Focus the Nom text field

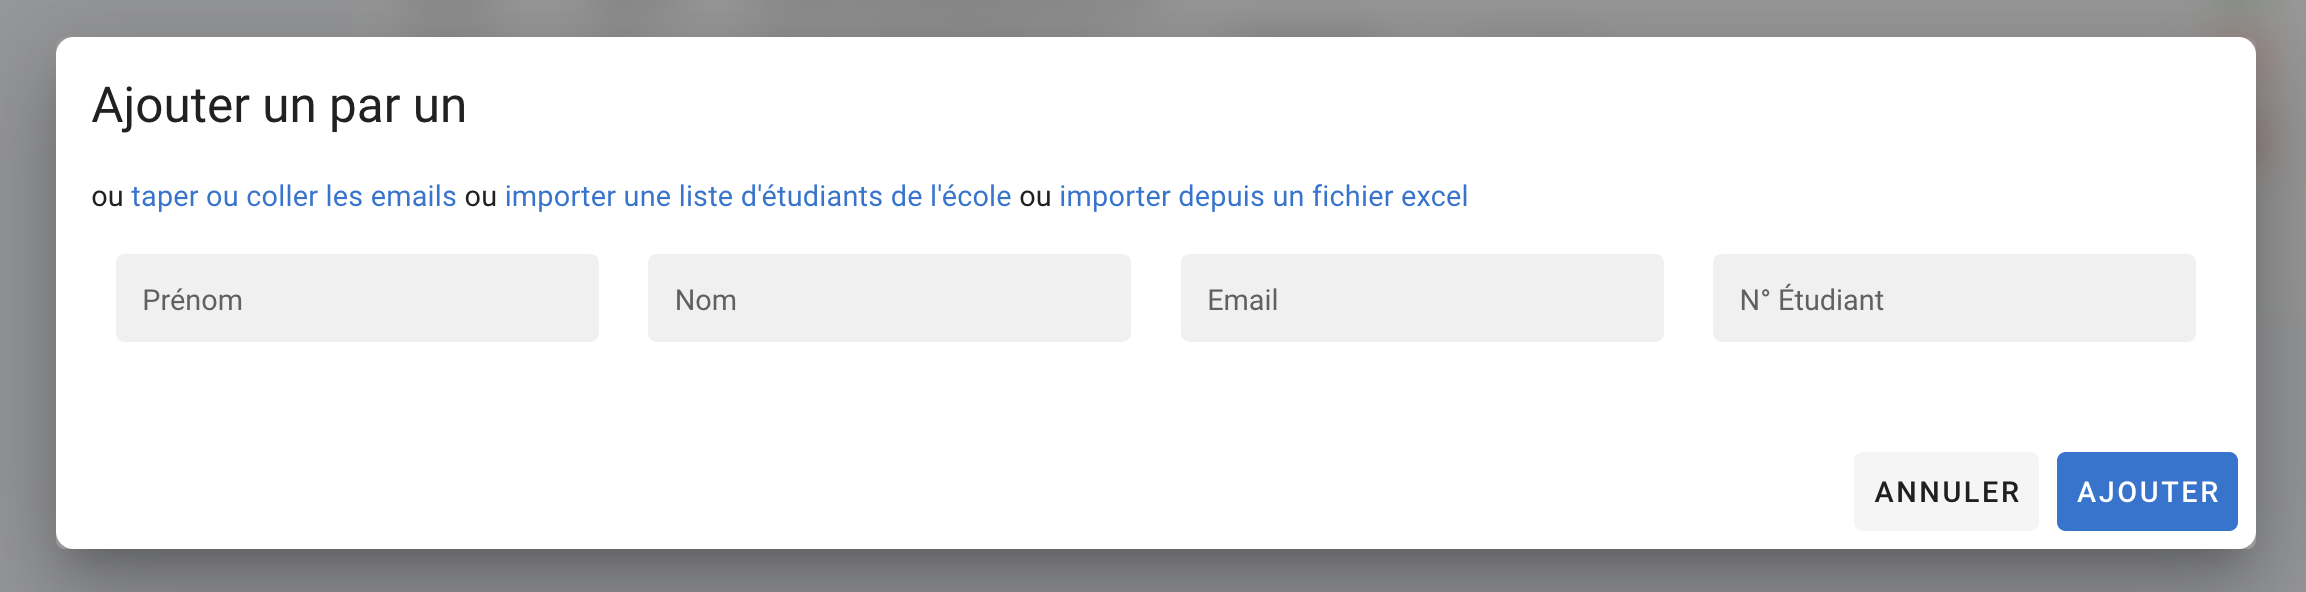pos(889,299)
